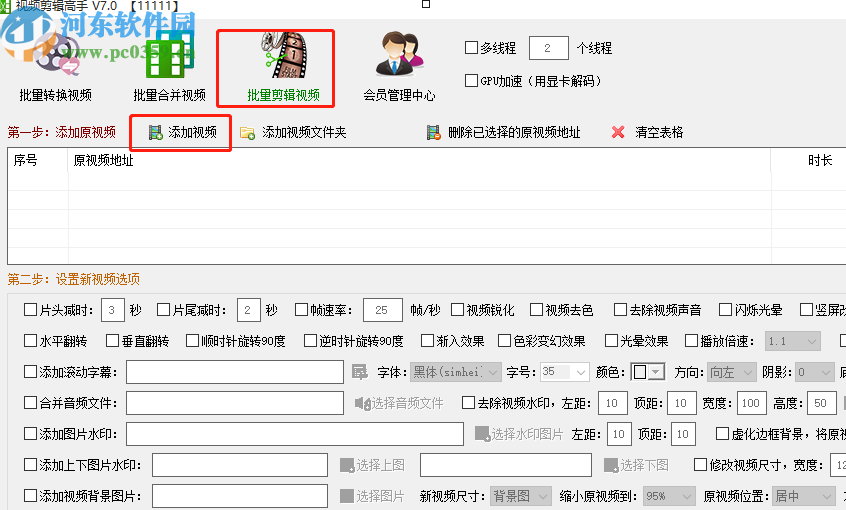Check 去除视频声音 option
Screen dimensions: 846x510
[x=620, y=310]
